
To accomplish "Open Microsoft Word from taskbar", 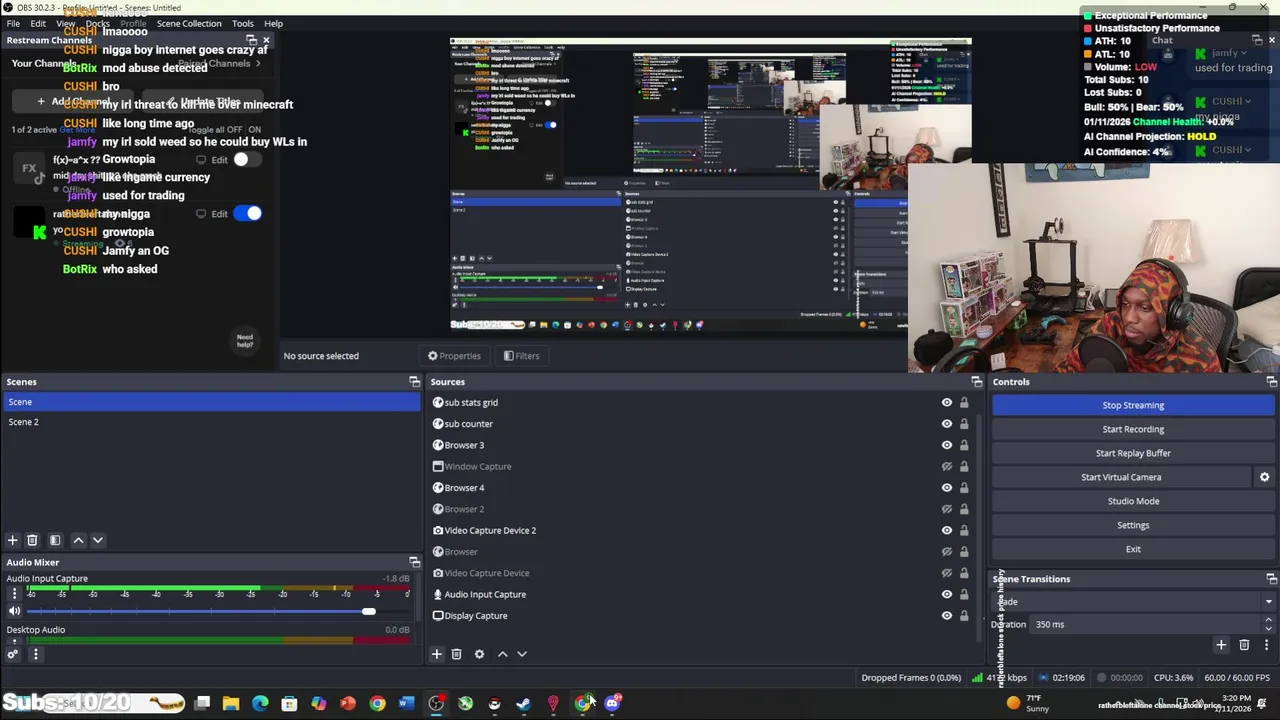I will point(406,704).
